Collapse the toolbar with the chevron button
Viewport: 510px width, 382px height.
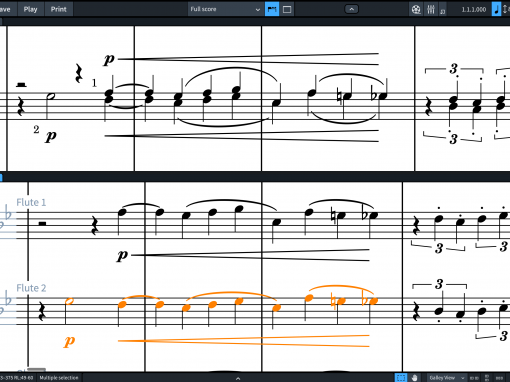[x=351, y=9]
